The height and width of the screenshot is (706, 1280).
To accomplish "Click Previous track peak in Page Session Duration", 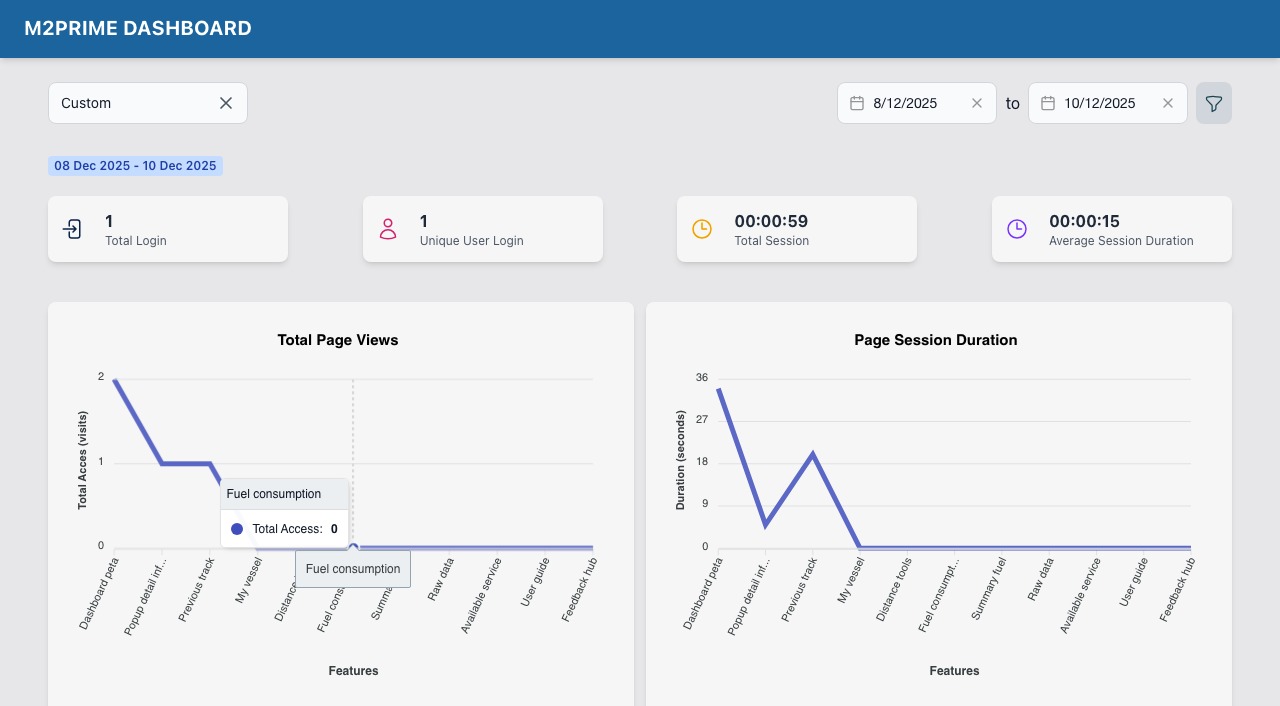I will (813, 454).
